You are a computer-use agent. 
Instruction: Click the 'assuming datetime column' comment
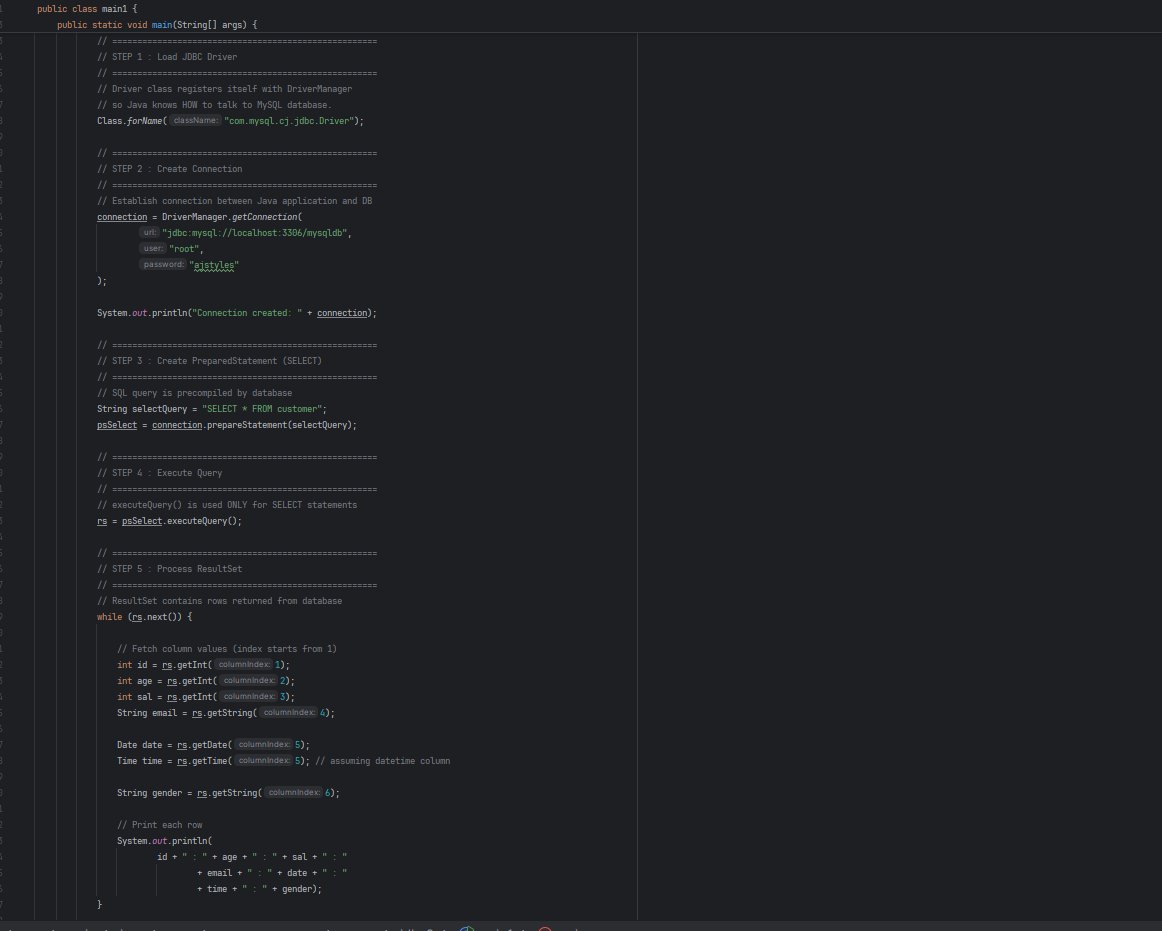[382, 761]
